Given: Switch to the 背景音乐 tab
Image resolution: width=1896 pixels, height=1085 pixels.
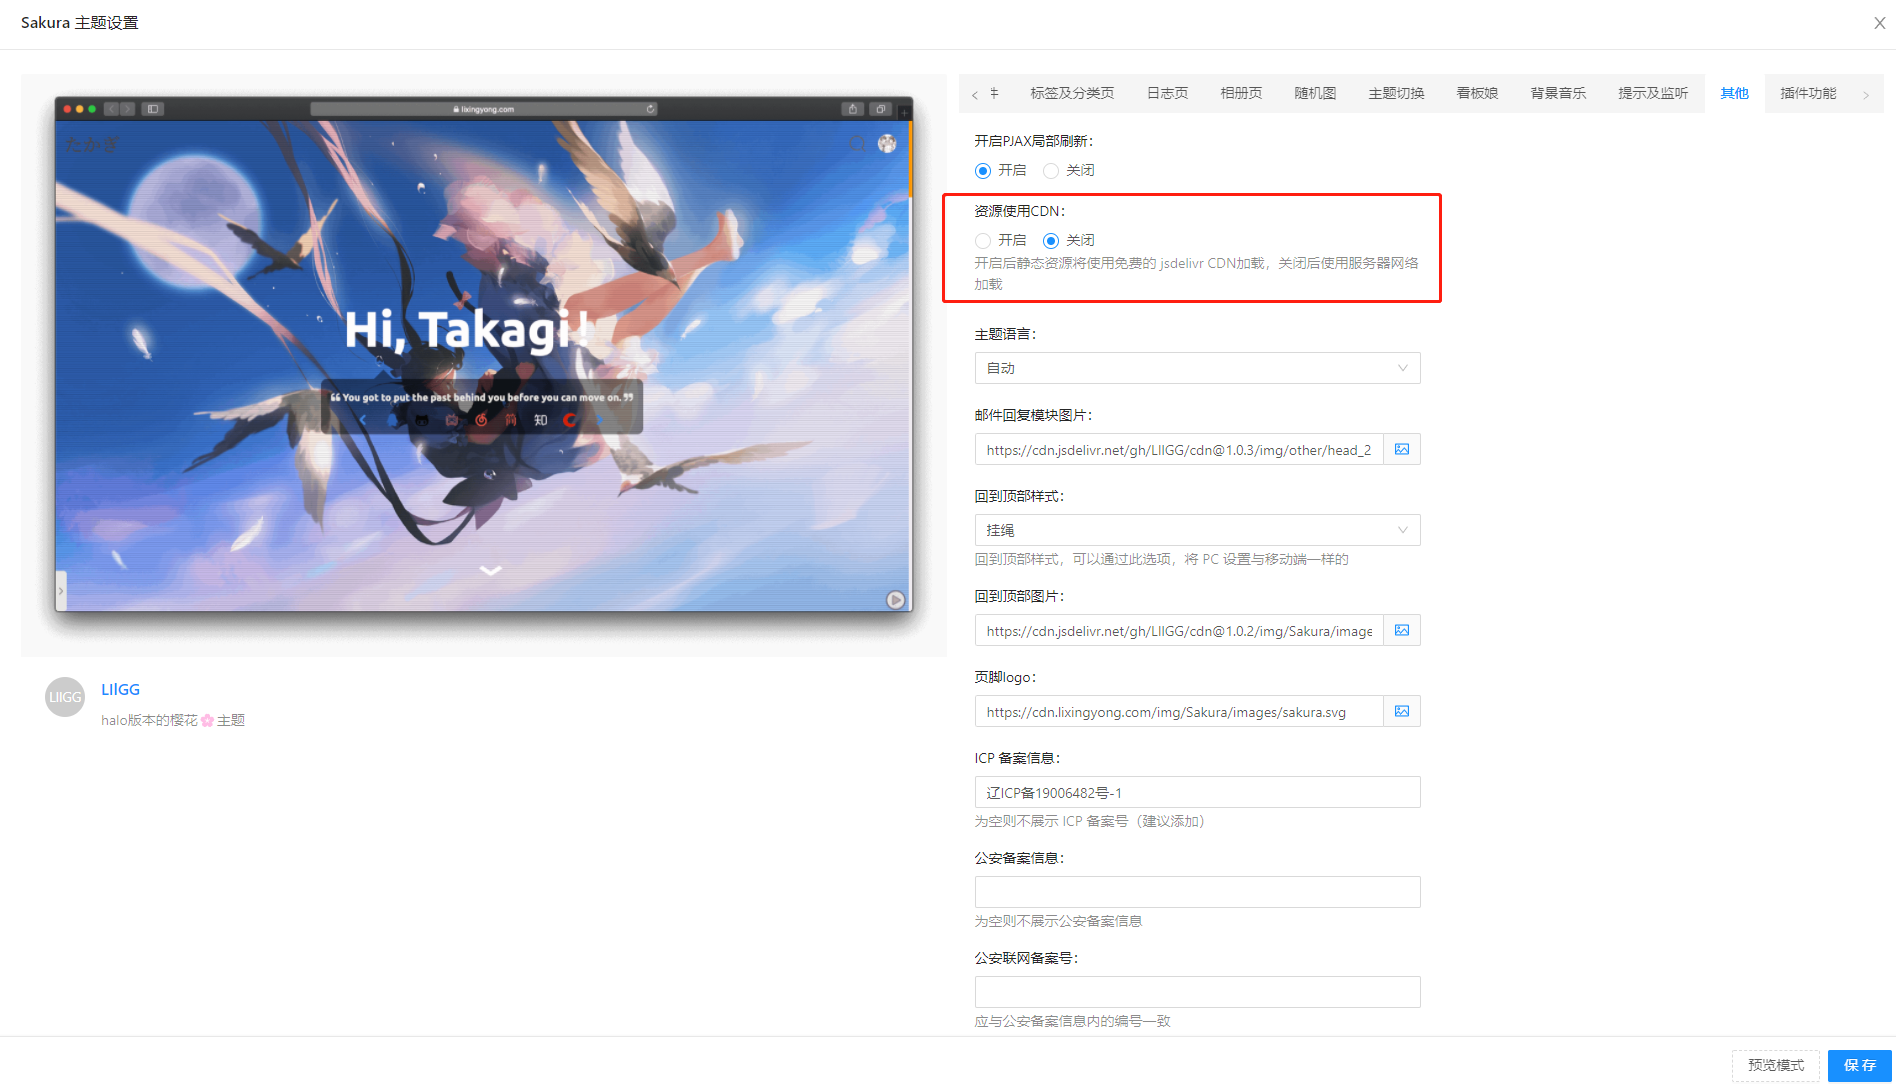Looking at the screenshot, I should pos(1557,93).
